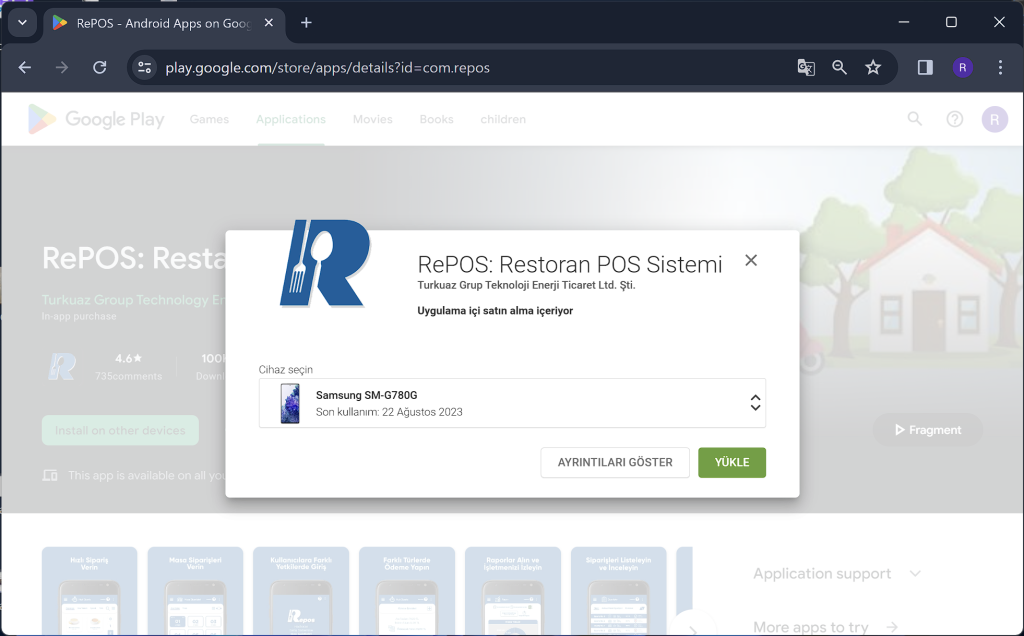Select the RePOS Android Apps tab
This screenshot has height=636, width=1024.
click(x=163, y=24)
